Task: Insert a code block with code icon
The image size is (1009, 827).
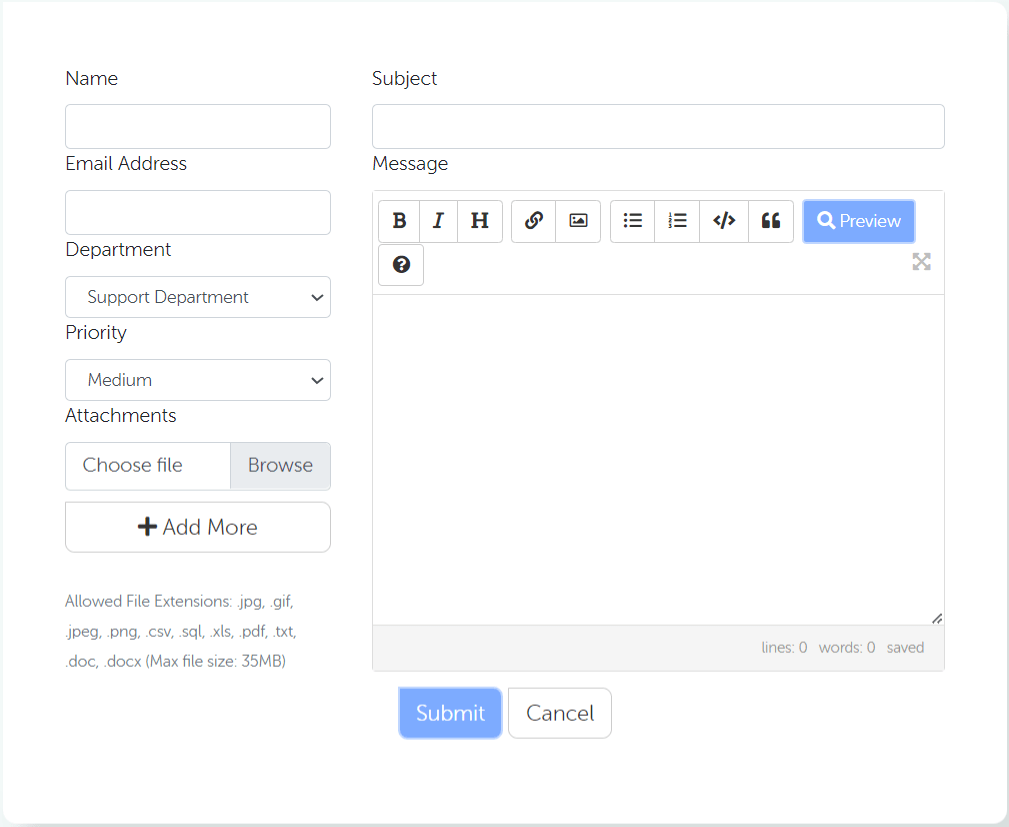Action: (724, 221)
